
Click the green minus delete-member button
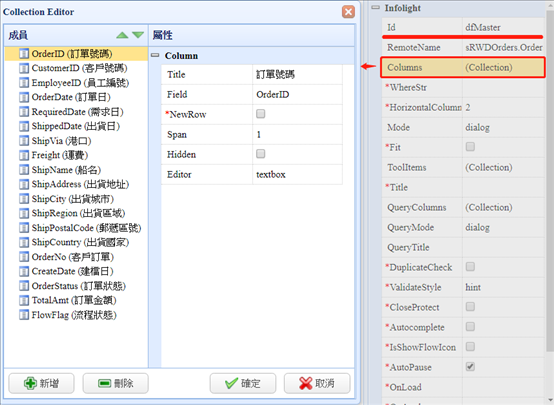[116, 383]
